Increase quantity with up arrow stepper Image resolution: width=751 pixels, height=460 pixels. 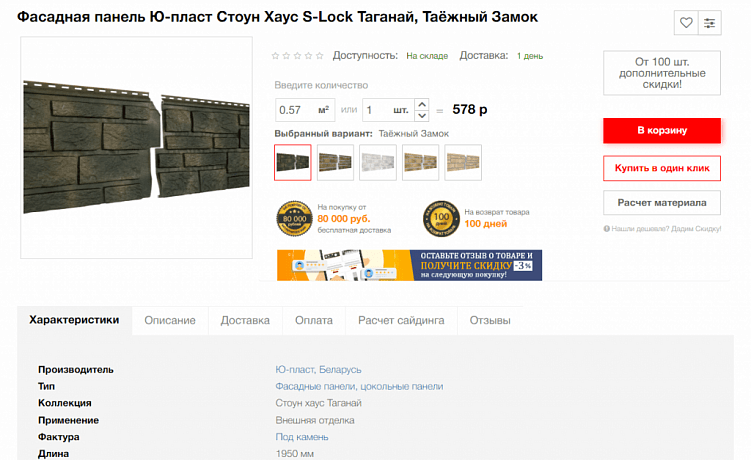421,104
